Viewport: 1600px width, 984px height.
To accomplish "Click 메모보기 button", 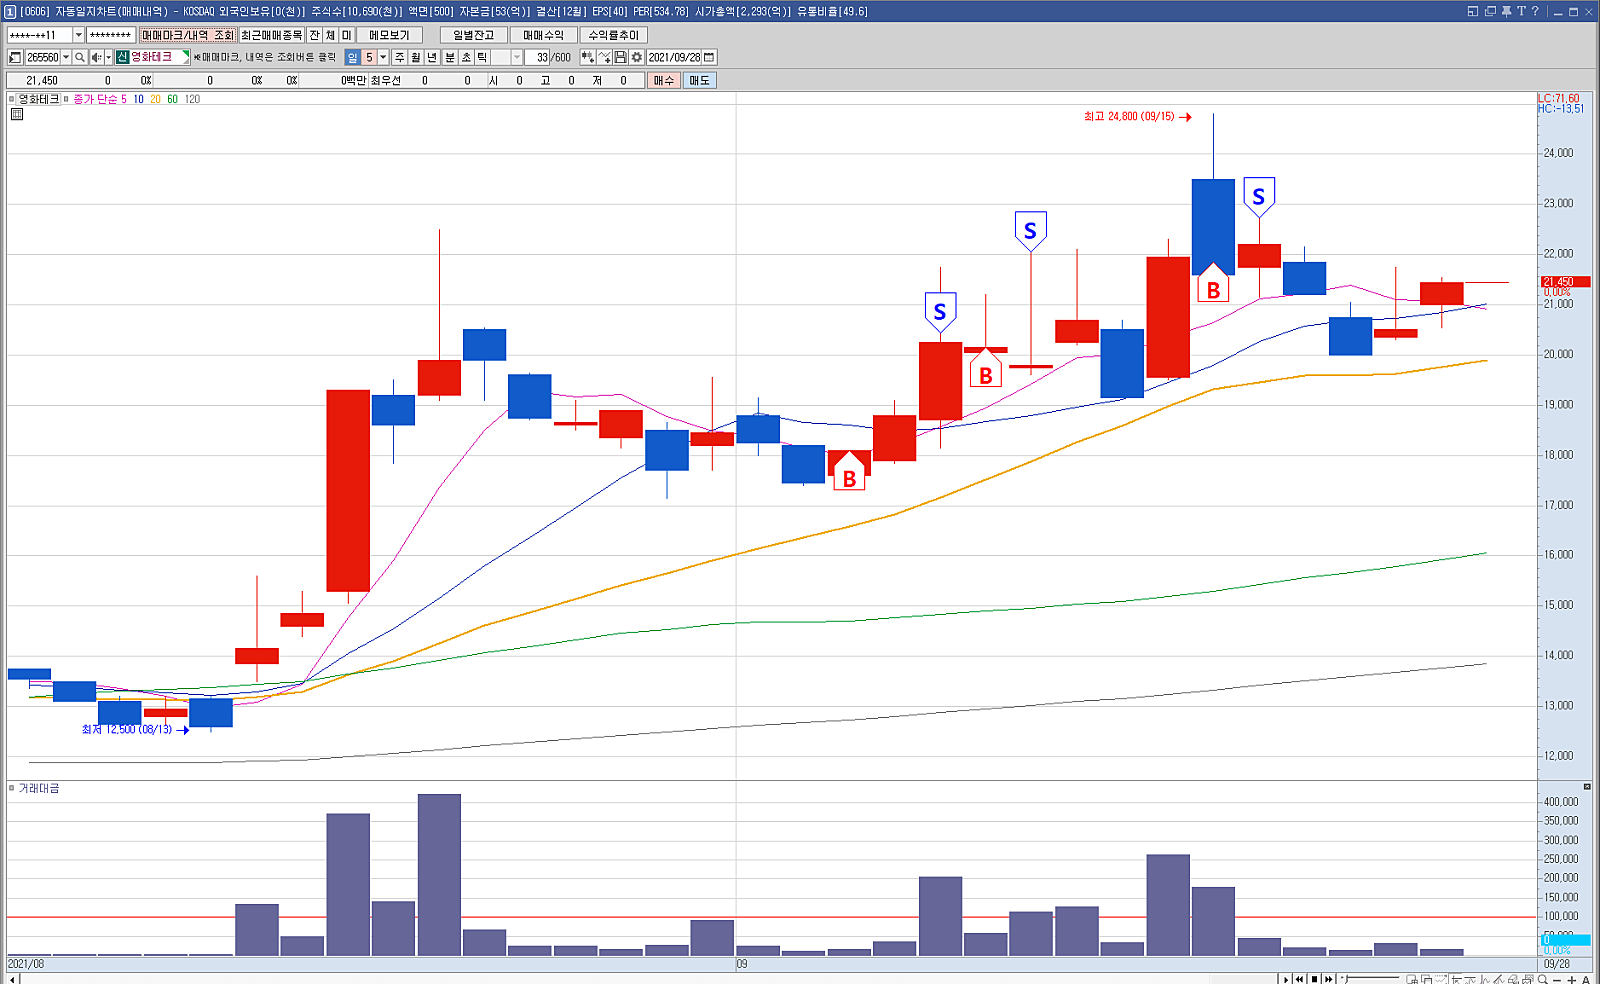I will click(x=389, y=35).
